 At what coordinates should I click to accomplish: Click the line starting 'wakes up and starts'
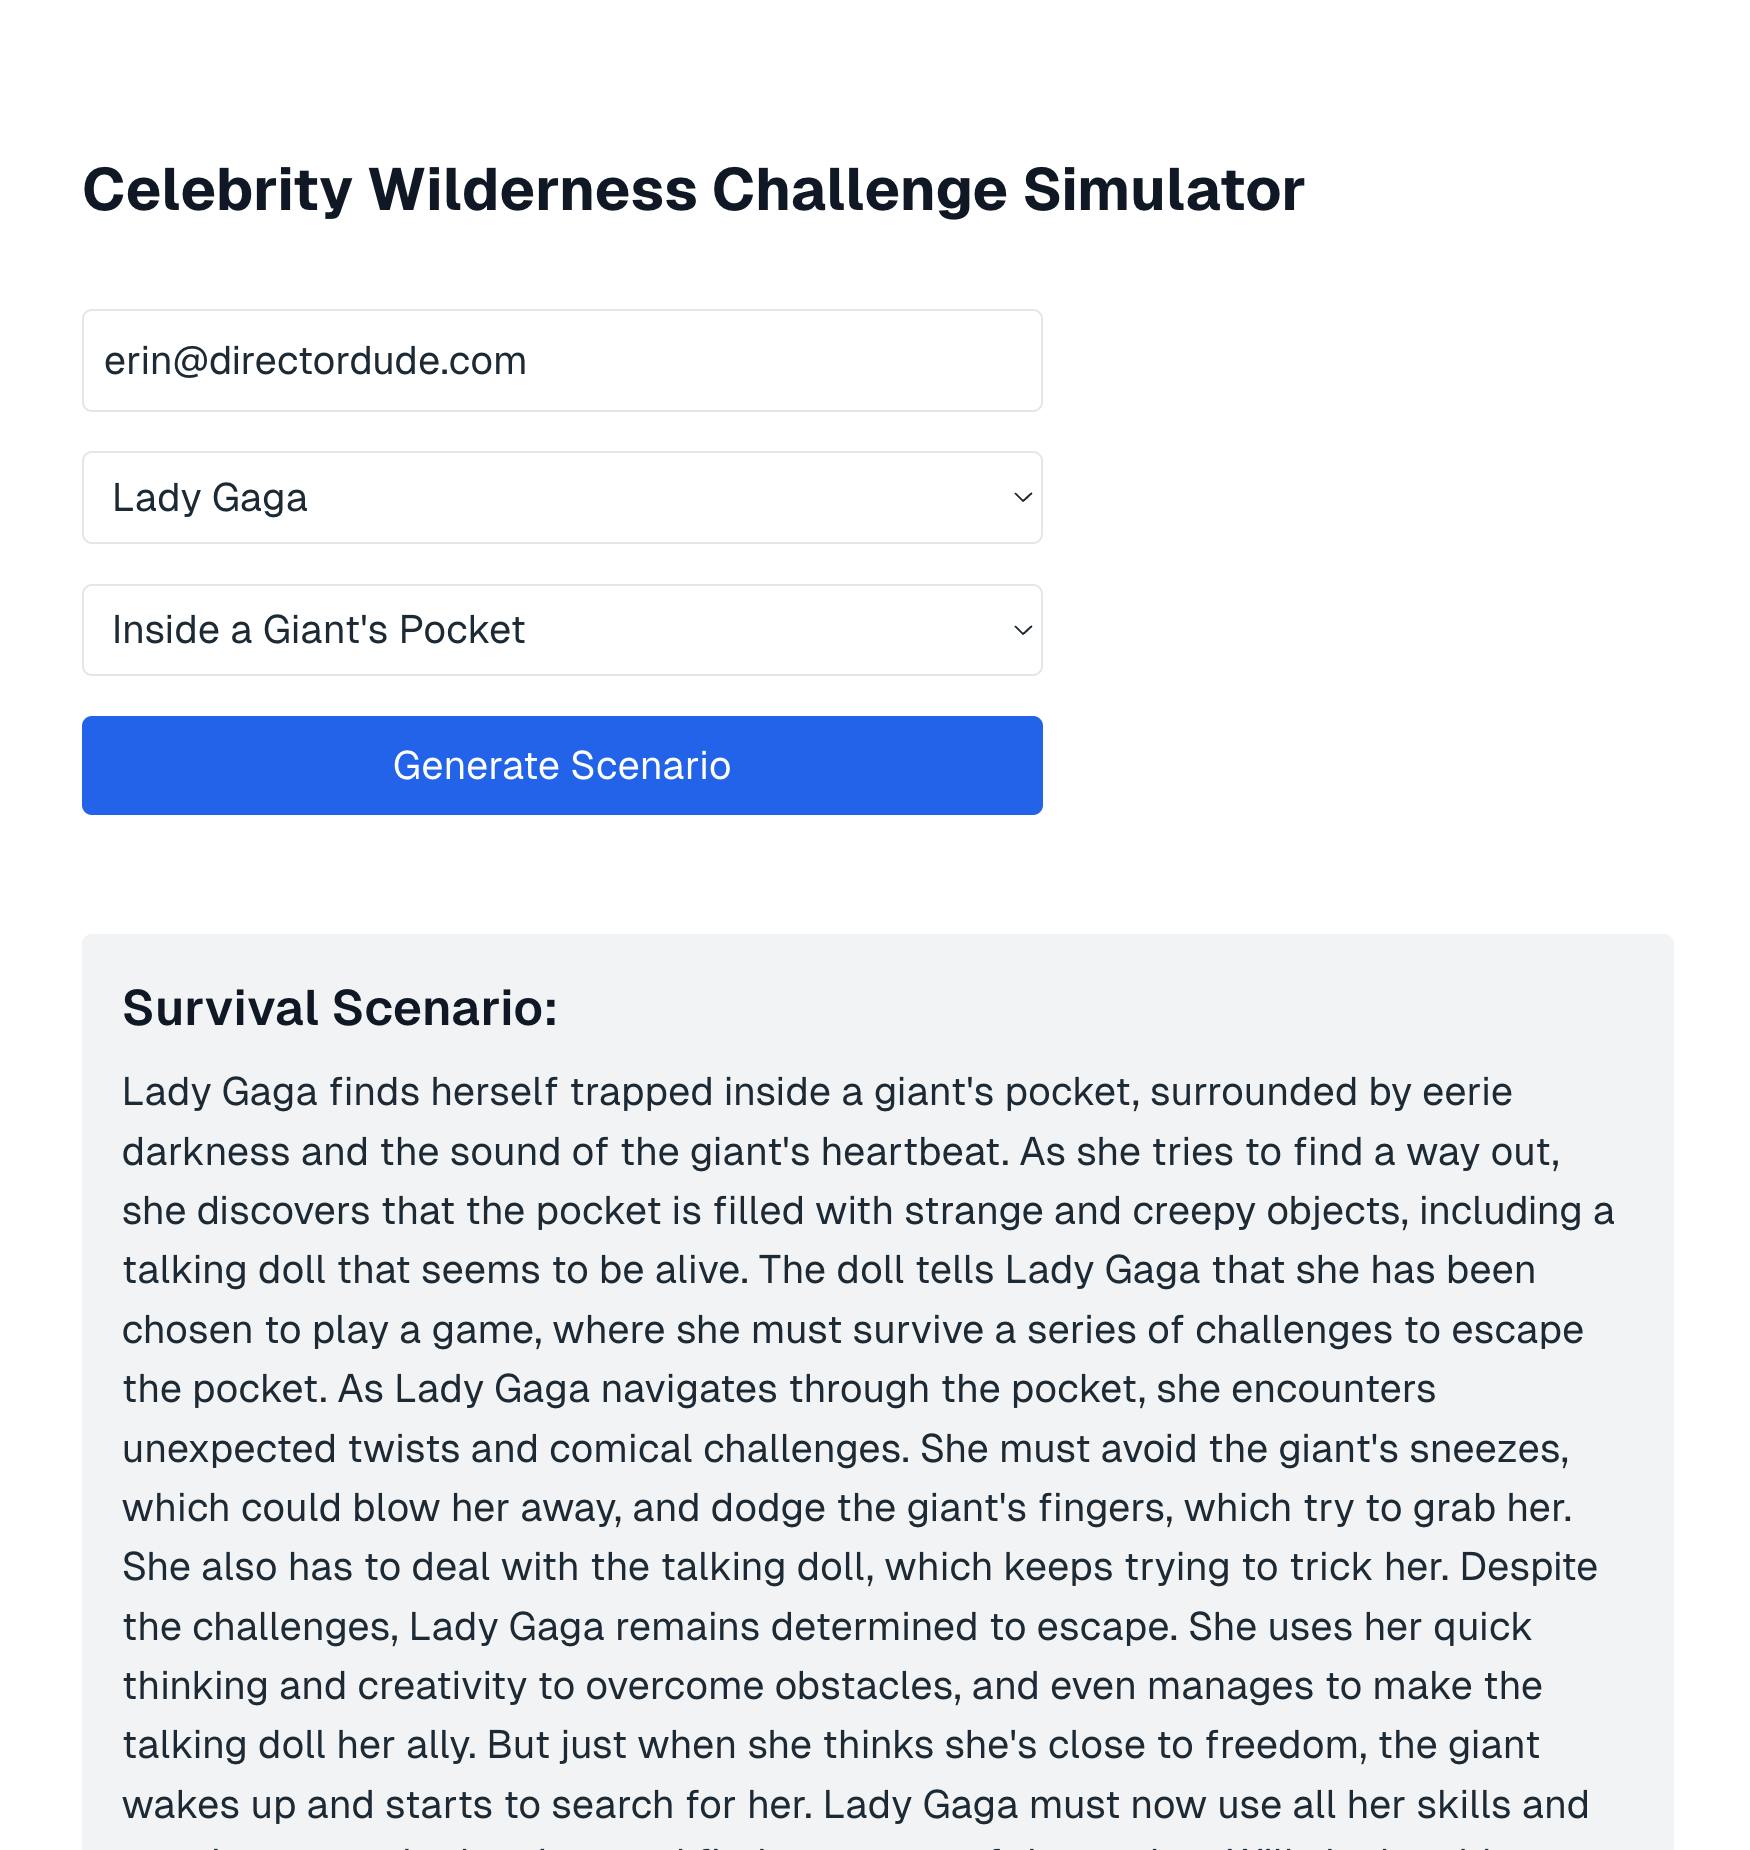point(855,1805)
